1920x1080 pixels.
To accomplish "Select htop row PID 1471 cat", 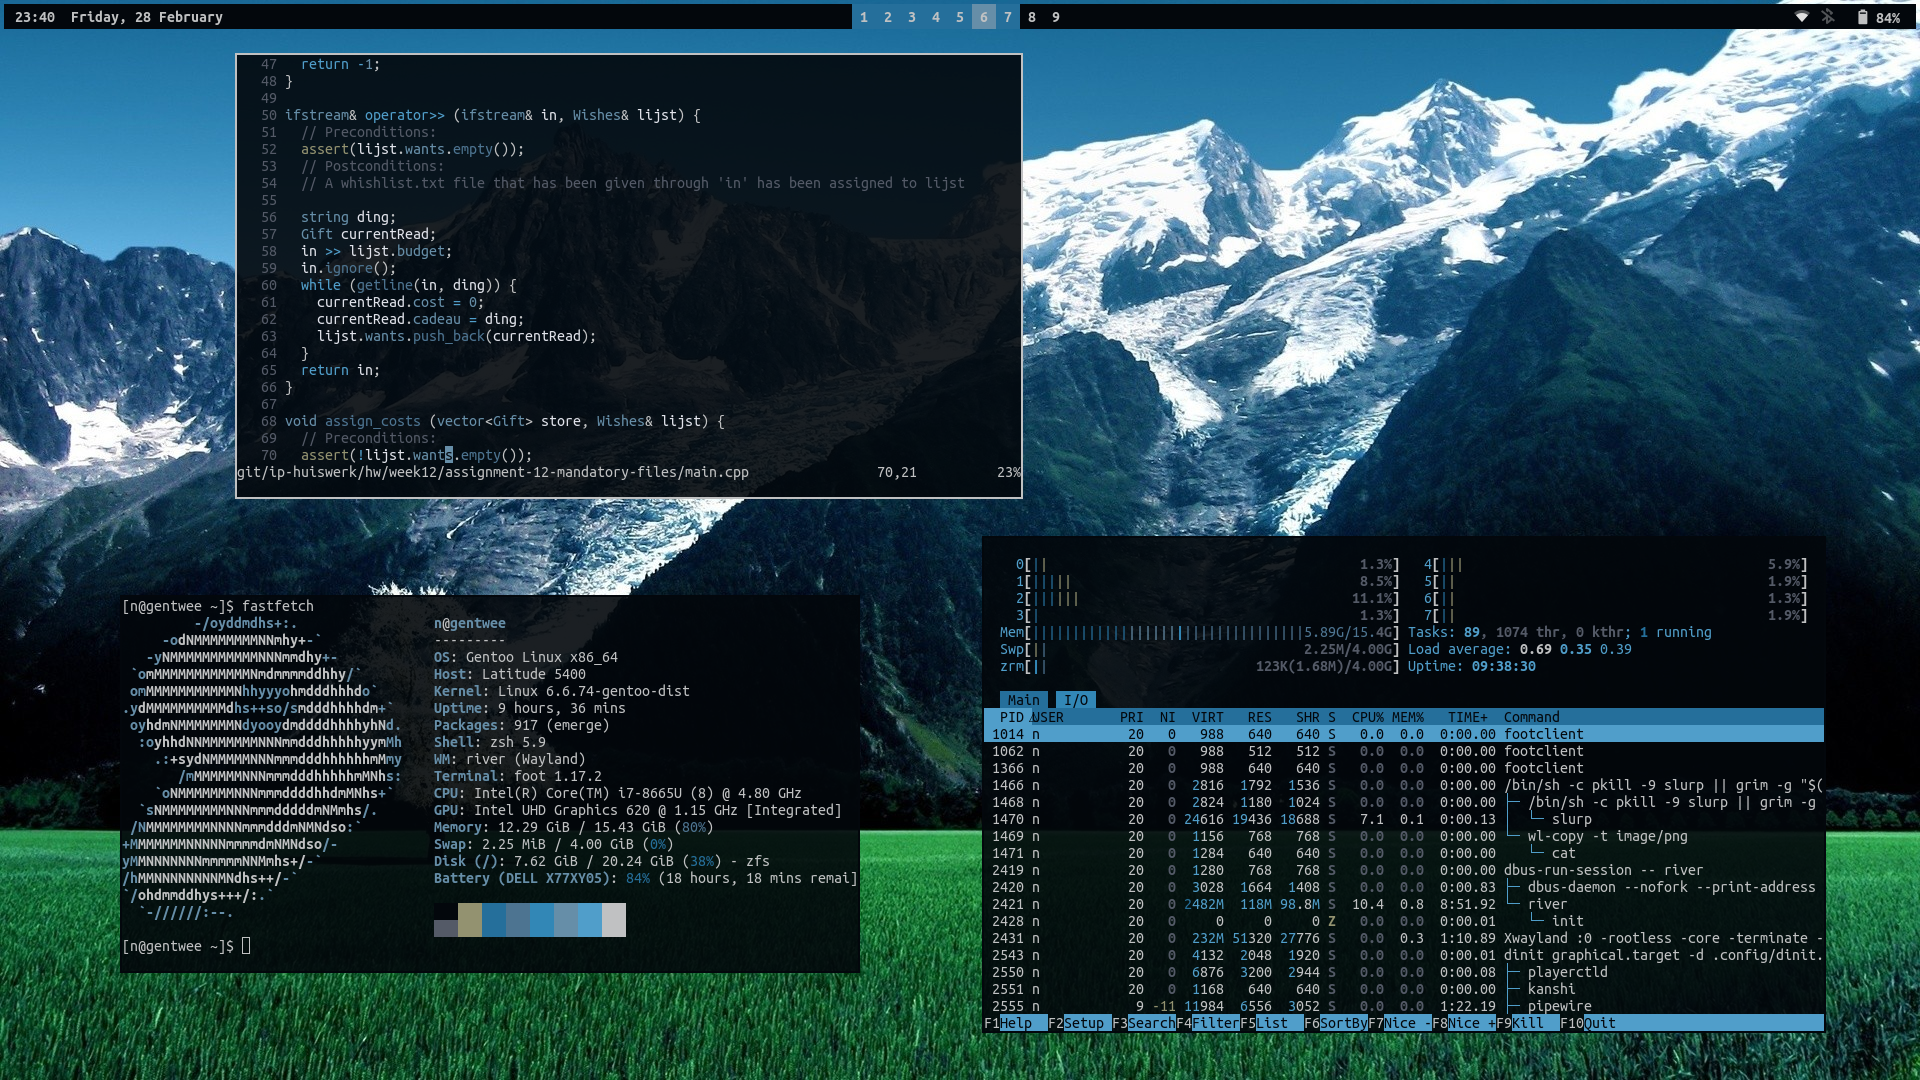I will click(x=1404, y=853).
